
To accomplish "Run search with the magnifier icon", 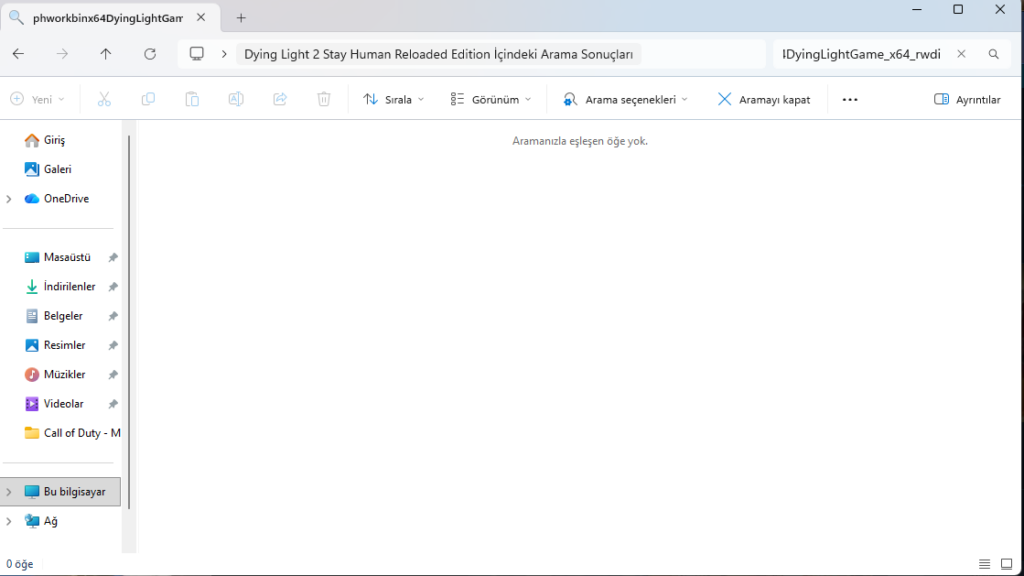I will [x=993, y=54].
